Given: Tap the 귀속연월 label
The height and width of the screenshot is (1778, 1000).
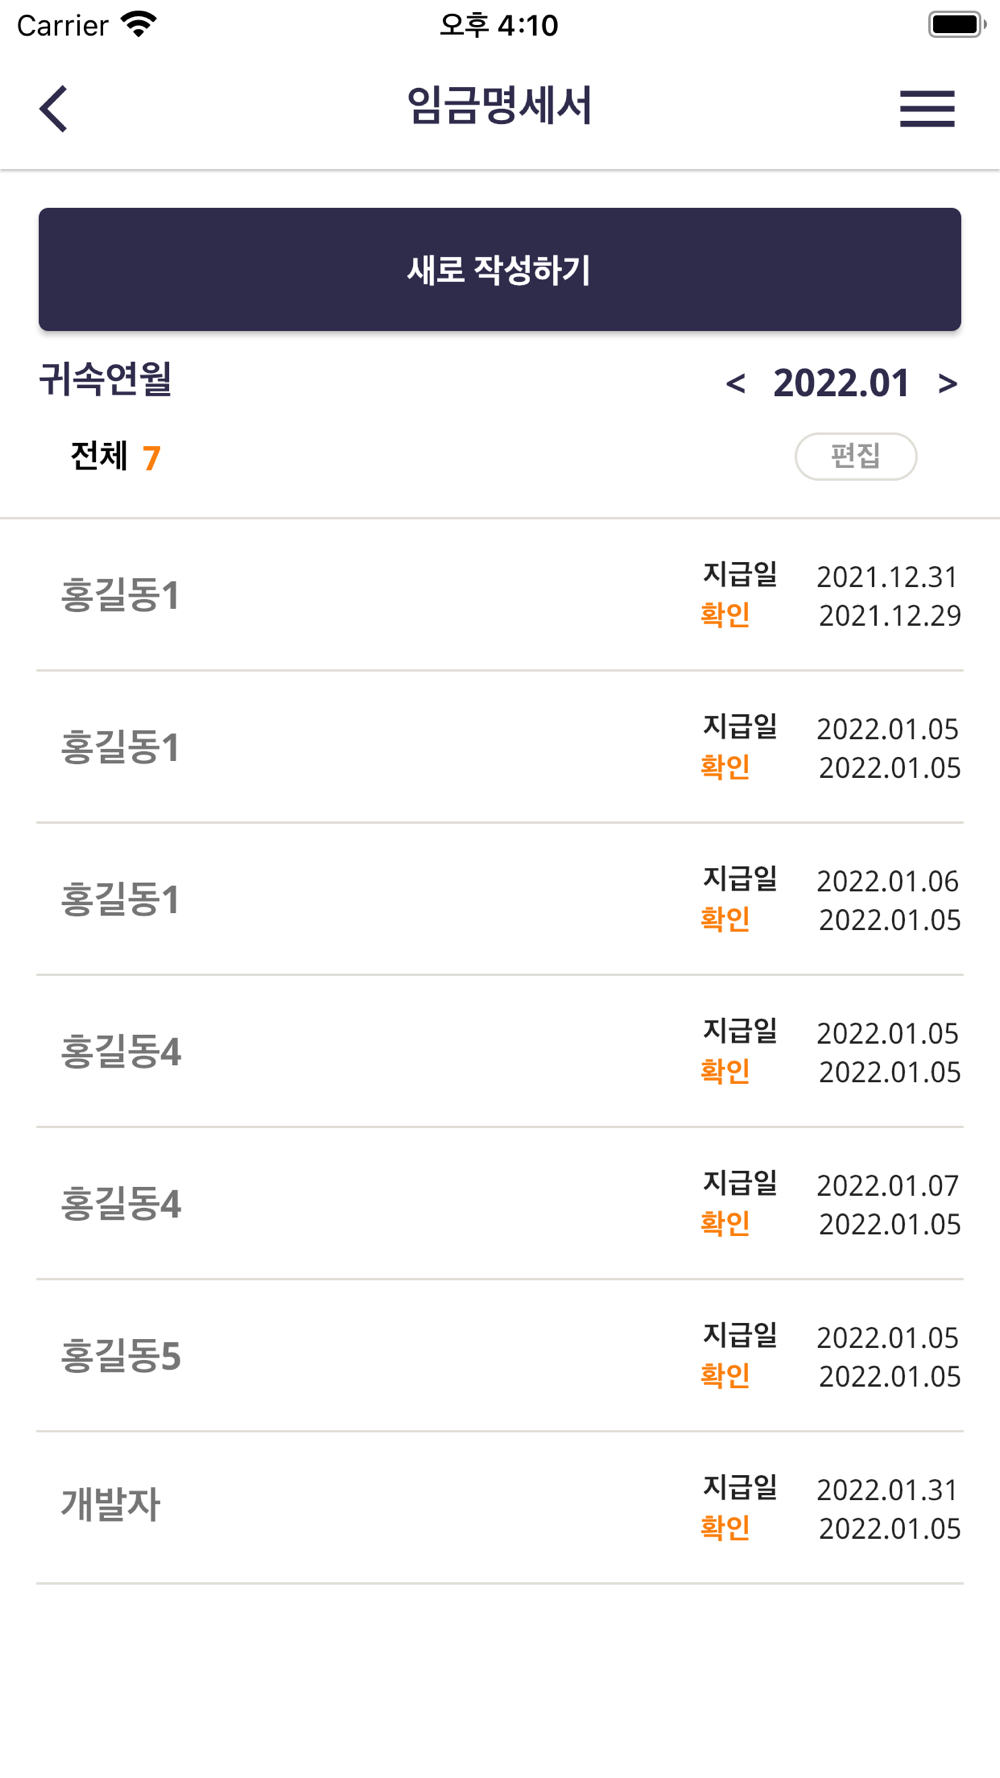Looking at the screenshot, I should [105, 380].
